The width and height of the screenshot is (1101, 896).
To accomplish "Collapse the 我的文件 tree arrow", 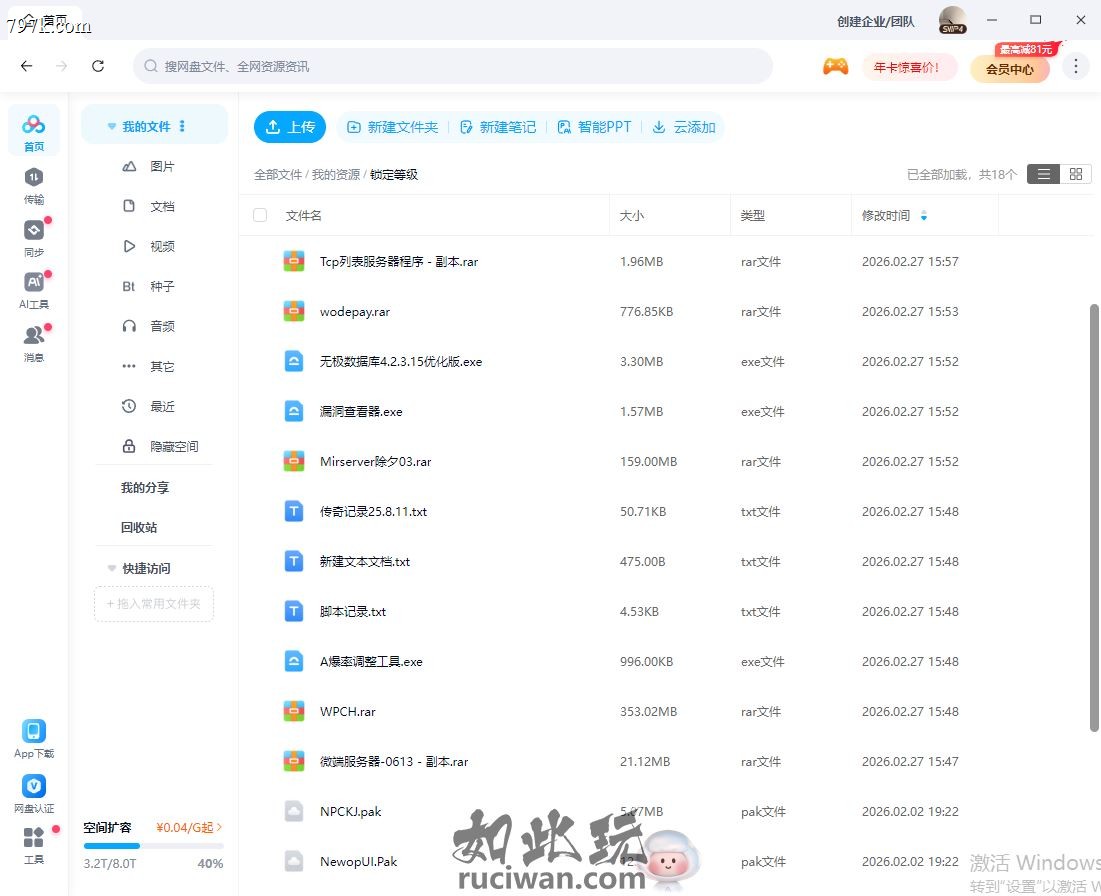I will point(112,126).
